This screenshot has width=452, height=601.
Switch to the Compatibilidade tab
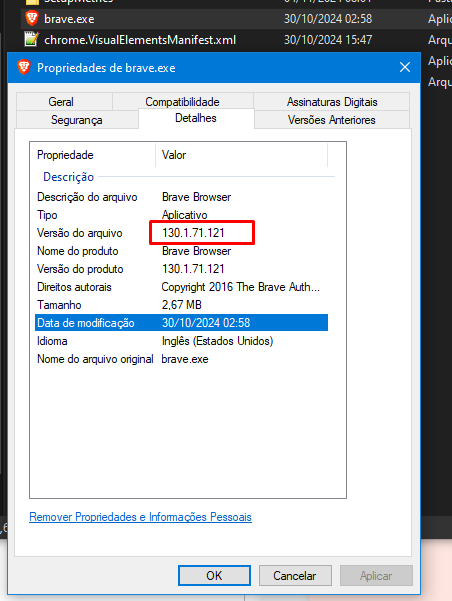click(x=182, y=102)
